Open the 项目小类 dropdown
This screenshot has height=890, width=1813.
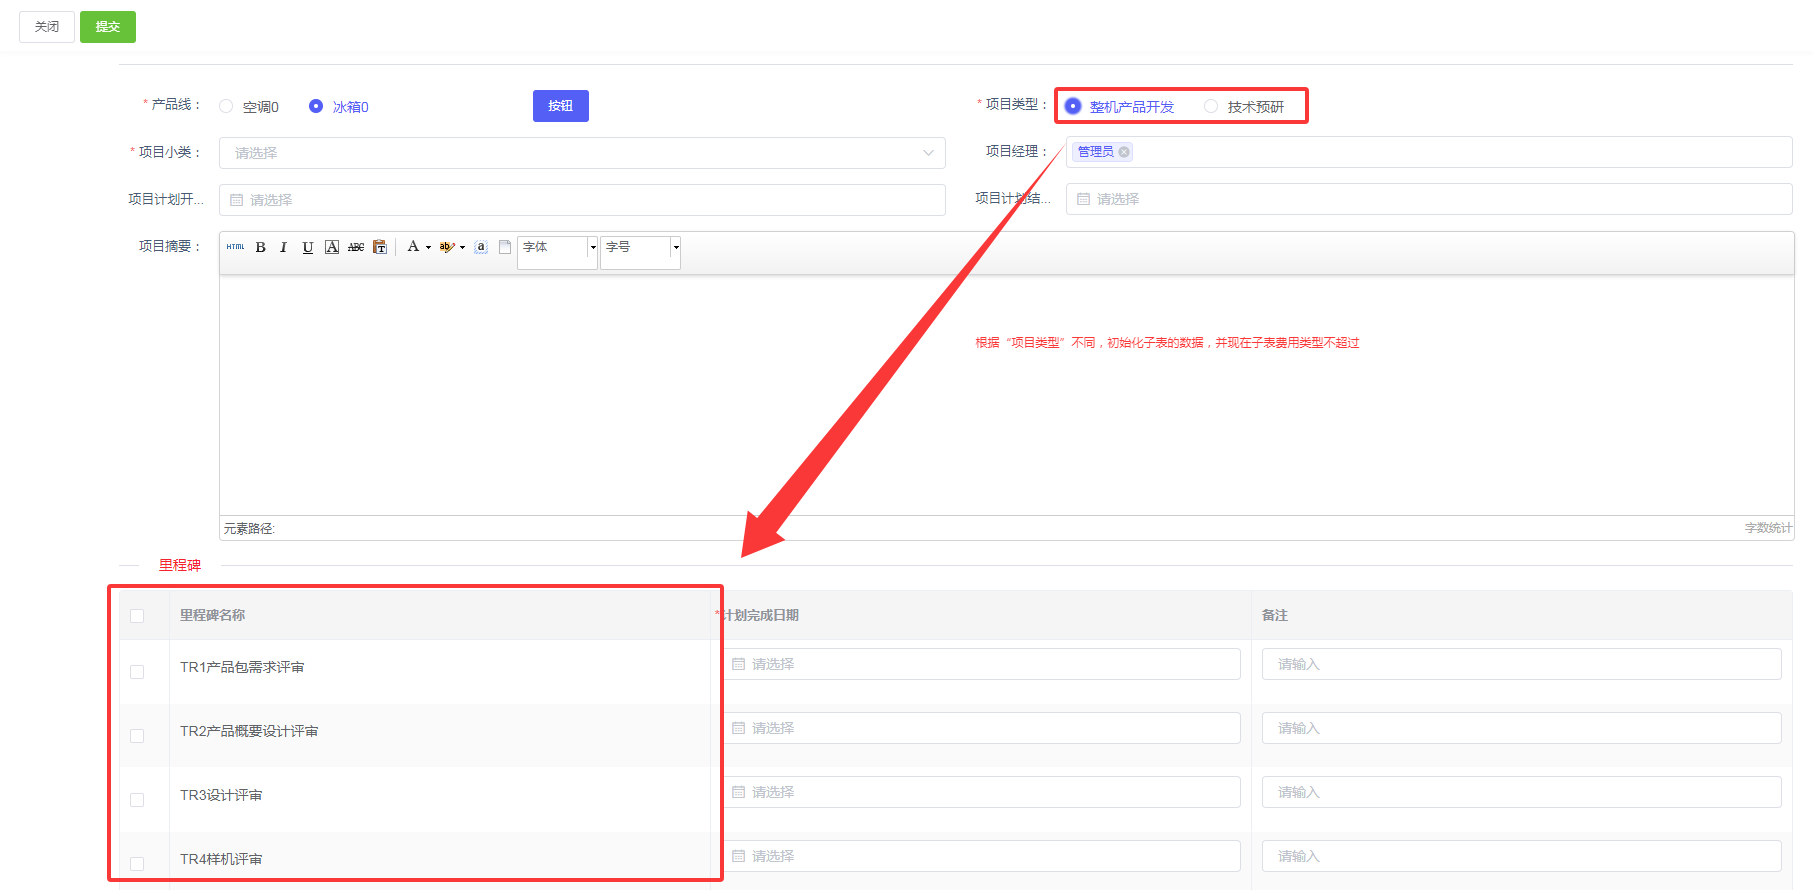tap(581, 153)
